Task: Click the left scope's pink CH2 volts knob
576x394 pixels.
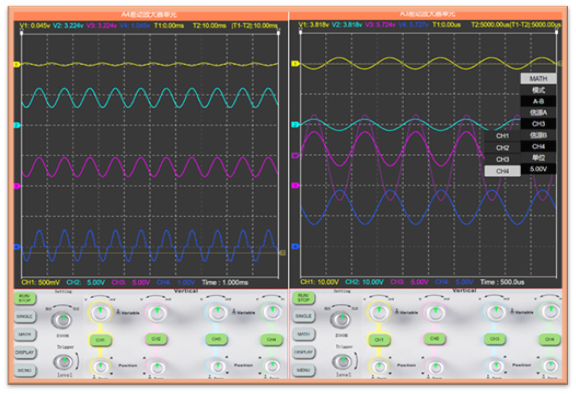Action: click(x=157, y=312)
